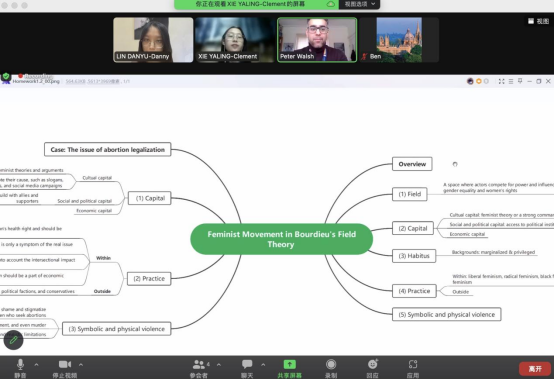This screenshot has height=379, width=554.
Task: Open the list menu icon in viewer
Action: pos(511,81)
